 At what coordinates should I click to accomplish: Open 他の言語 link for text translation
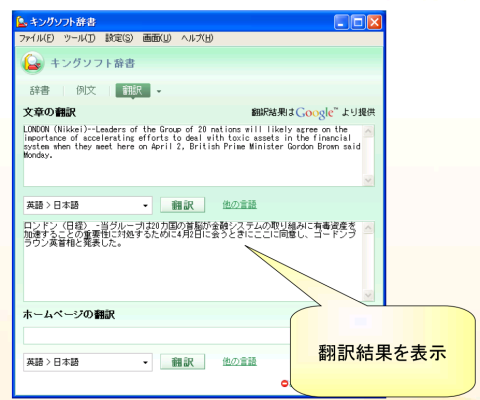pos(239,204)
